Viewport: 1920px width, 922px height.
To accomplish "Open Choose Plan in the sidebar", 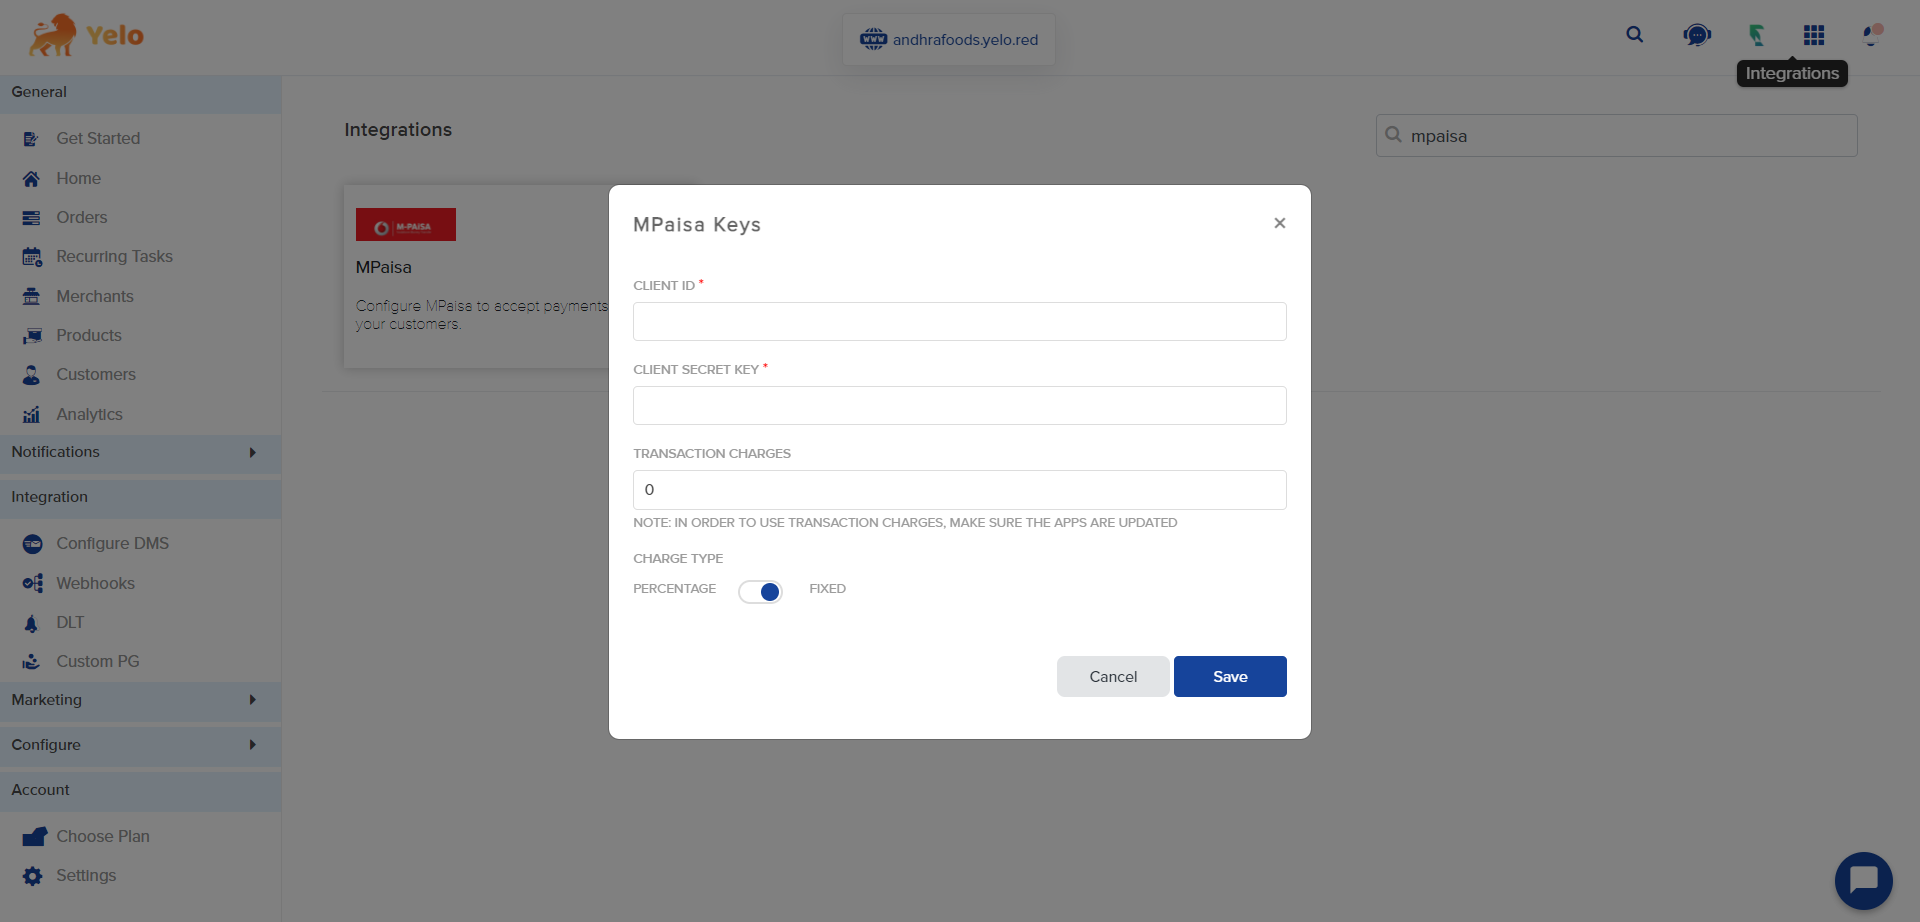I will [x=103, y=837].
